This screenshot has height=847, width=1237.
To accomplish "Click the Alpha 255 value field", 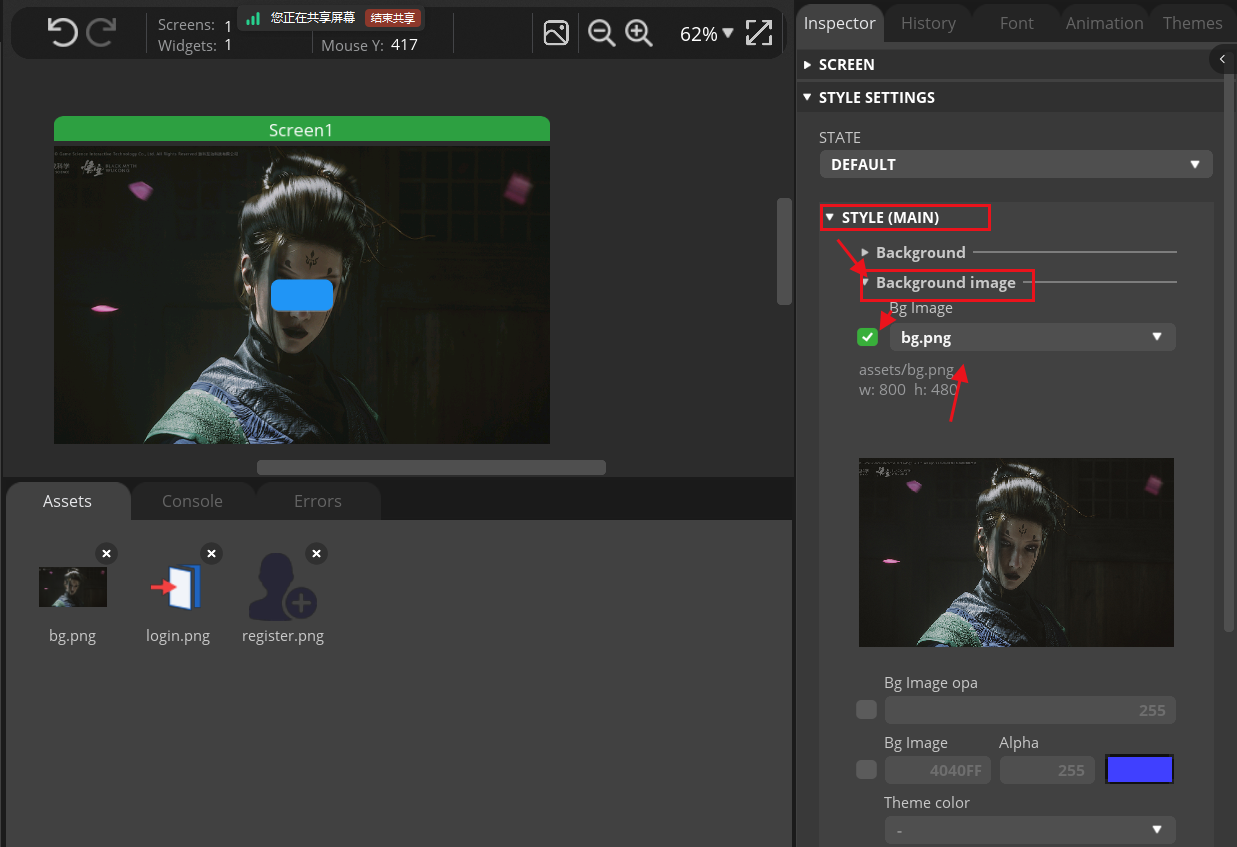I will coord(1045,770).
